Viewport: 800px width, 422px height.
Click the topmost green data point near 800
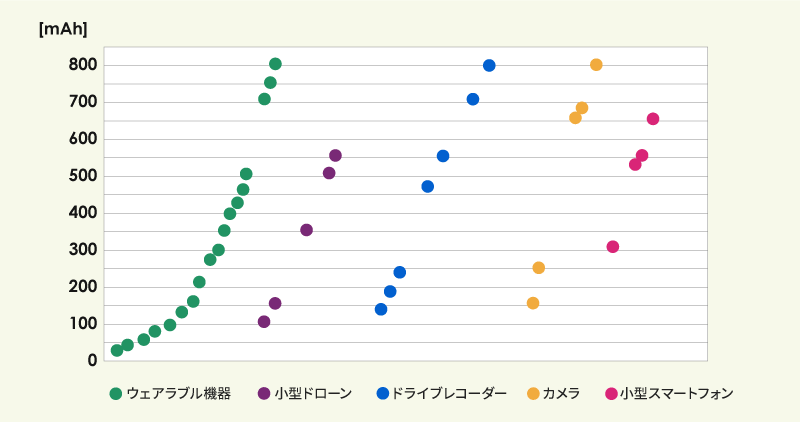tap(275, 64)
